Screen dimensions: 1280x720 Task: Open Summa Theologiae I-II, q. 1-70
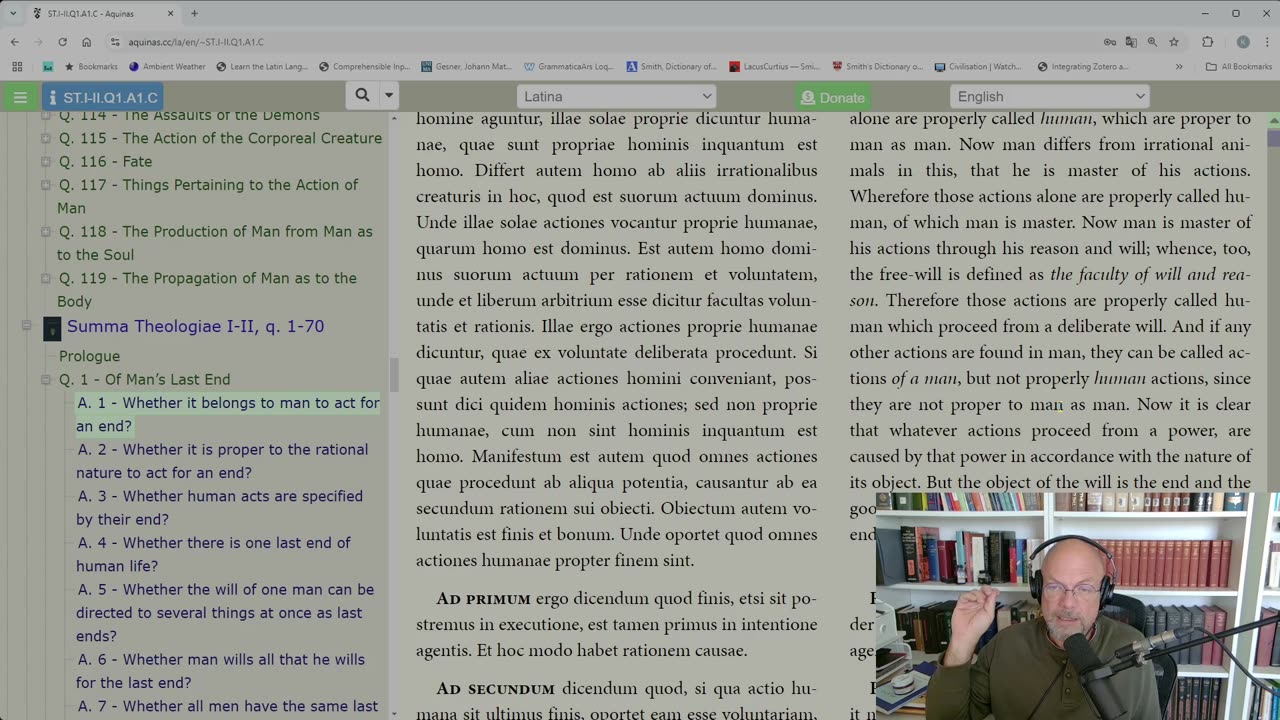[x=195, y=326]
